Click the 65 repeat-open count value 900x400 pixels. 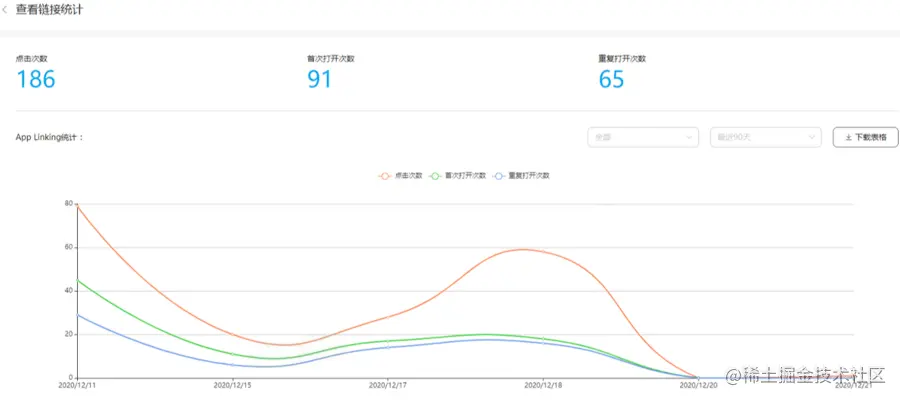(x=611, y=79)
